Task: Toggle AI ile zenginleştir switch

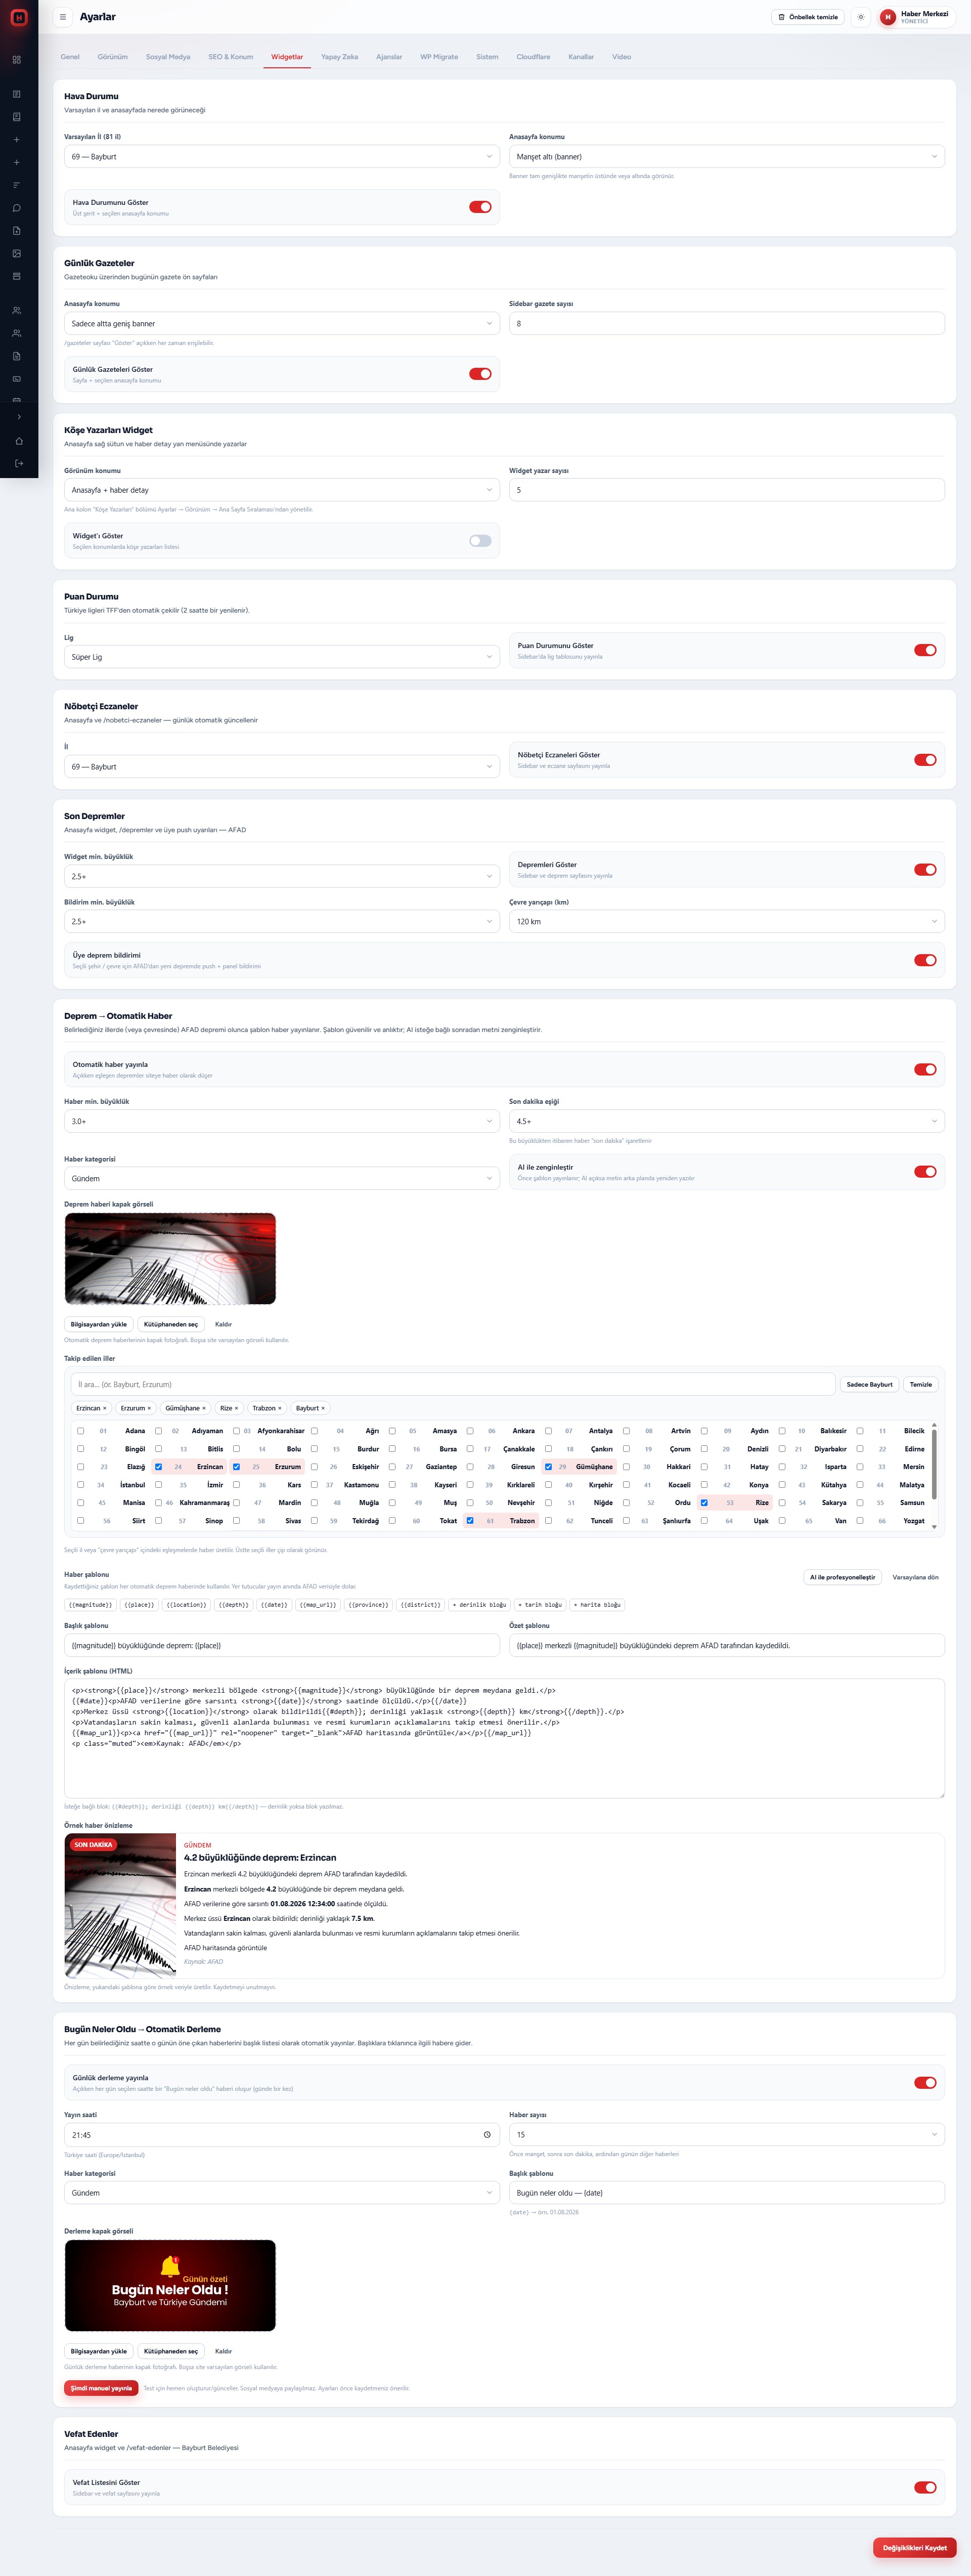Action: coord(925,1172)
